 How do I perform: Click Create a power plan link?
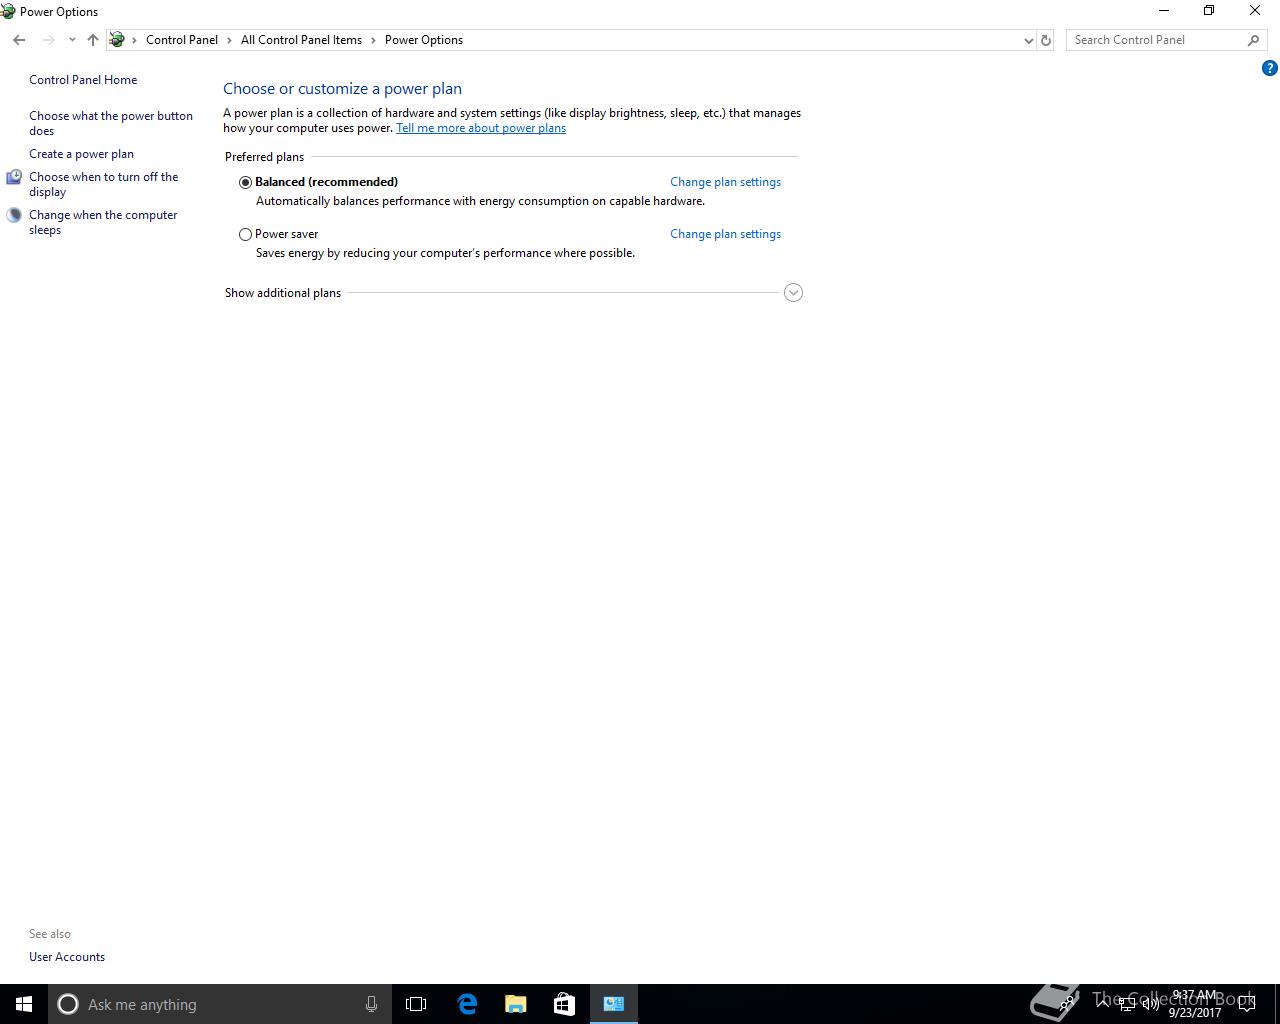(x=81, y=154)
